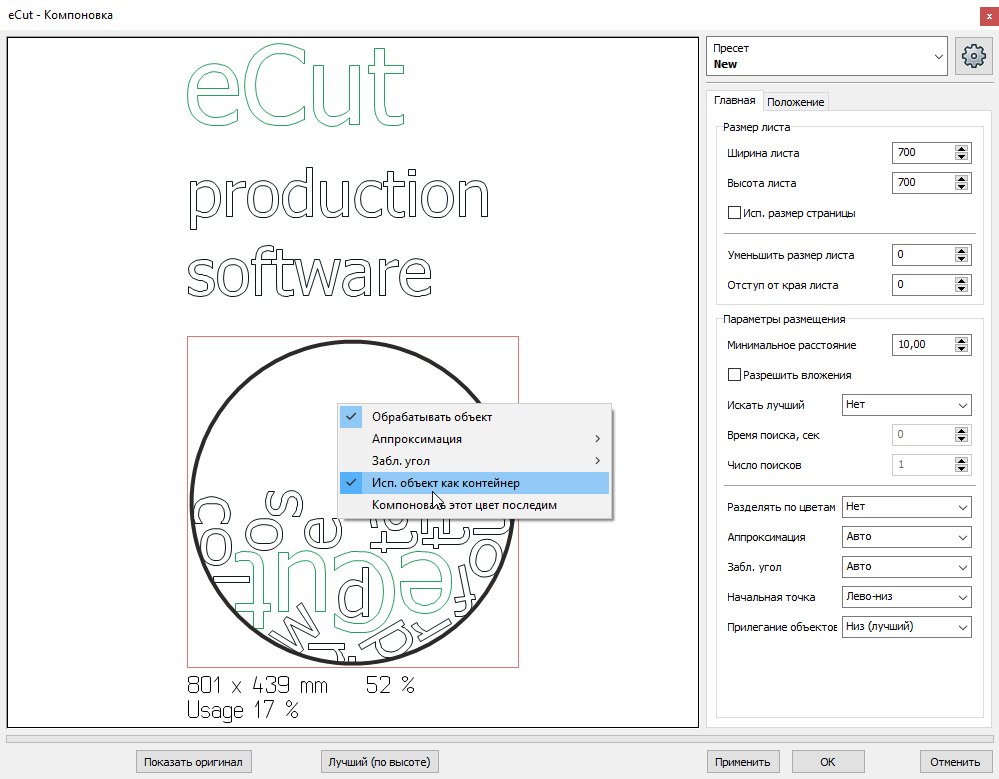Click the production outline text in preview
This screenshot has width=999, height=779.
338,197
